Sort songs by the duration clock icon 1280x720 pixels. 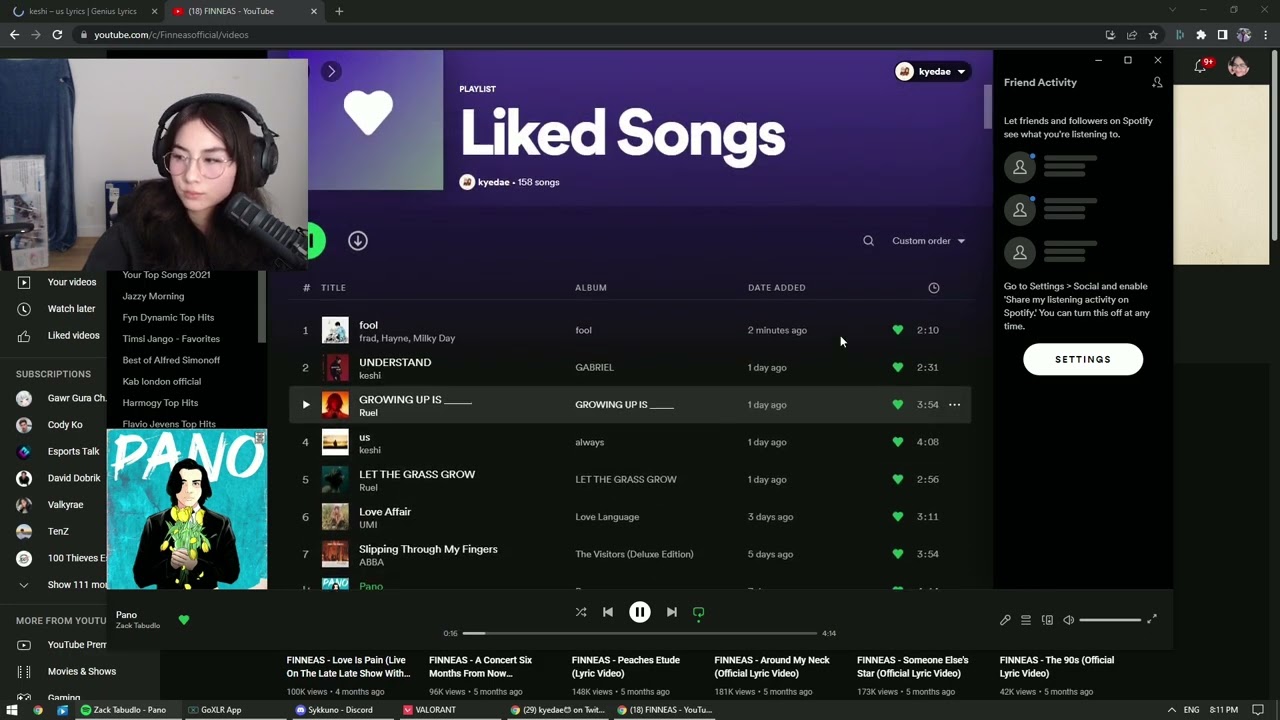[x=934, y=288]
